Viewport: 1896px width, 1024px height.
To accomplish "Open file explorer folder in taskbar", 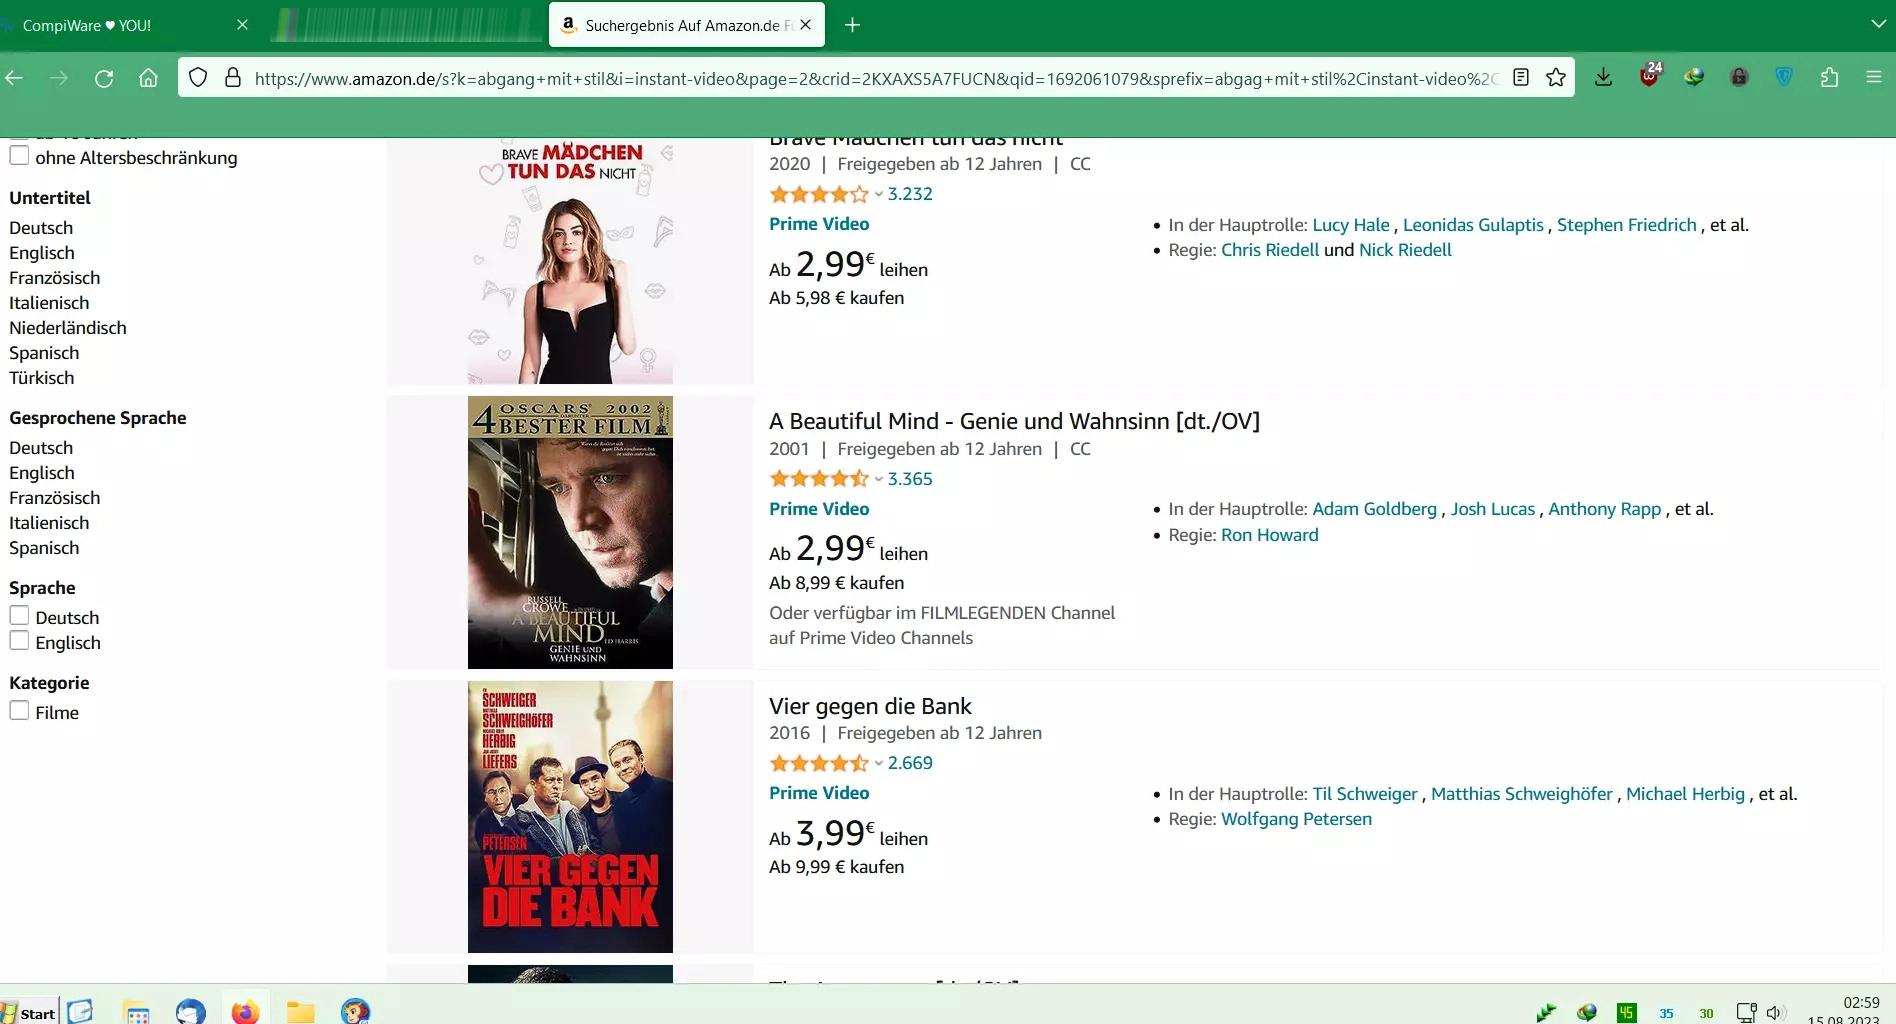I will (x=300, y=1012).
